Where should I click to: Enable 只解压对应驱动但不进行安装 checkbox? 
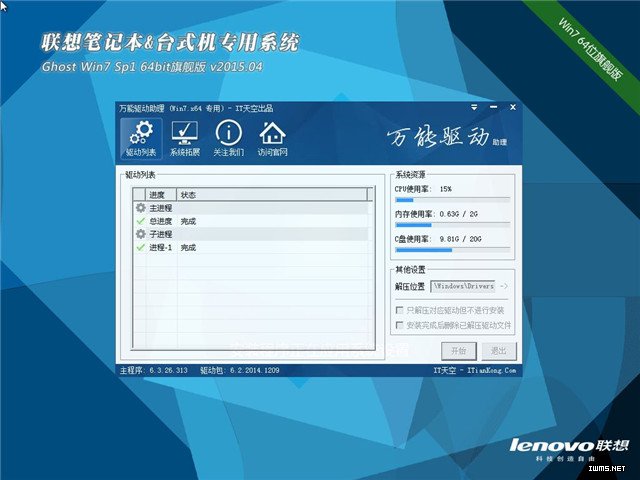(400, 310)
